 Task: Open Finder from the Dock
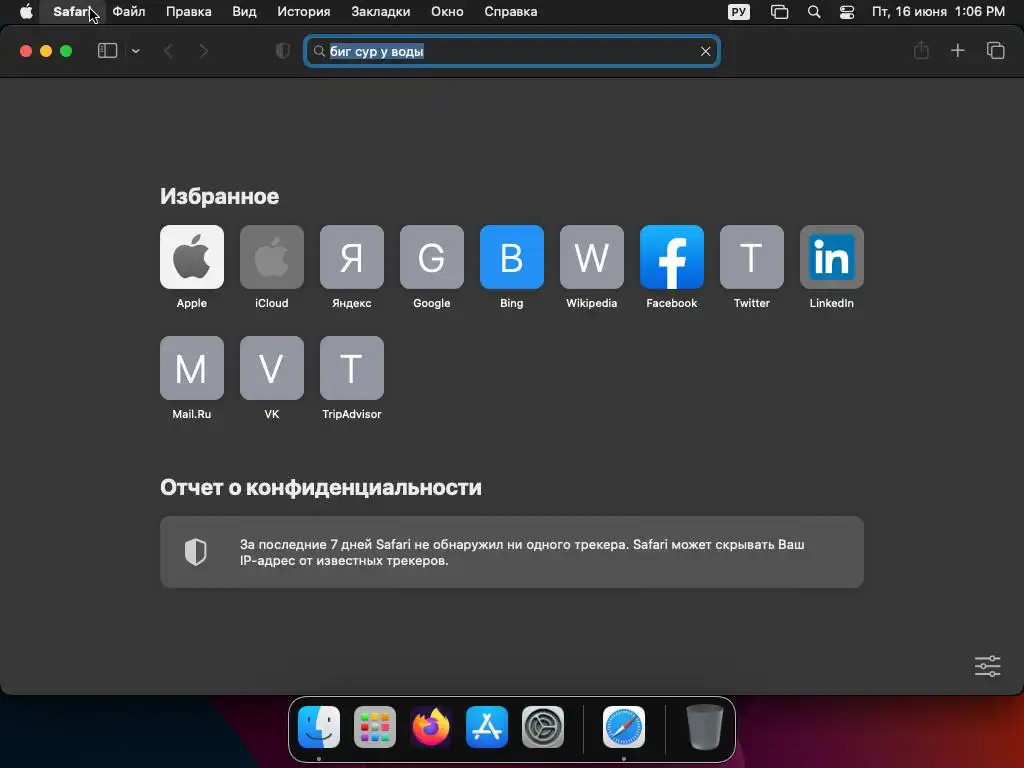click(x=319, y=727)
